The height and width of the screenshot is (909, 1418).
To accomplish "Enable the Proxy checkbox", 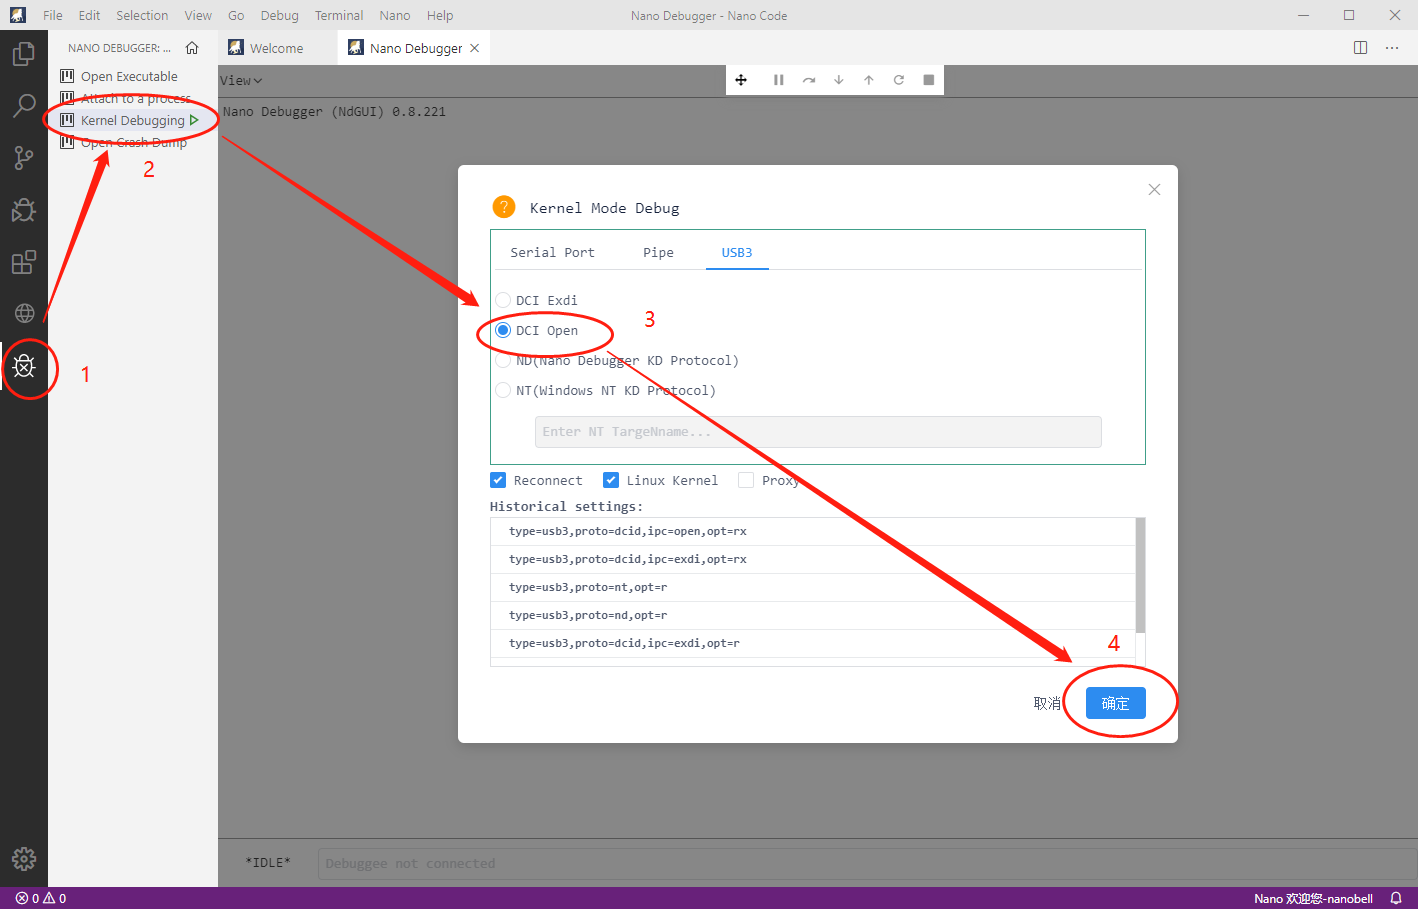I will pyautogui.click(x=746, y=480).
